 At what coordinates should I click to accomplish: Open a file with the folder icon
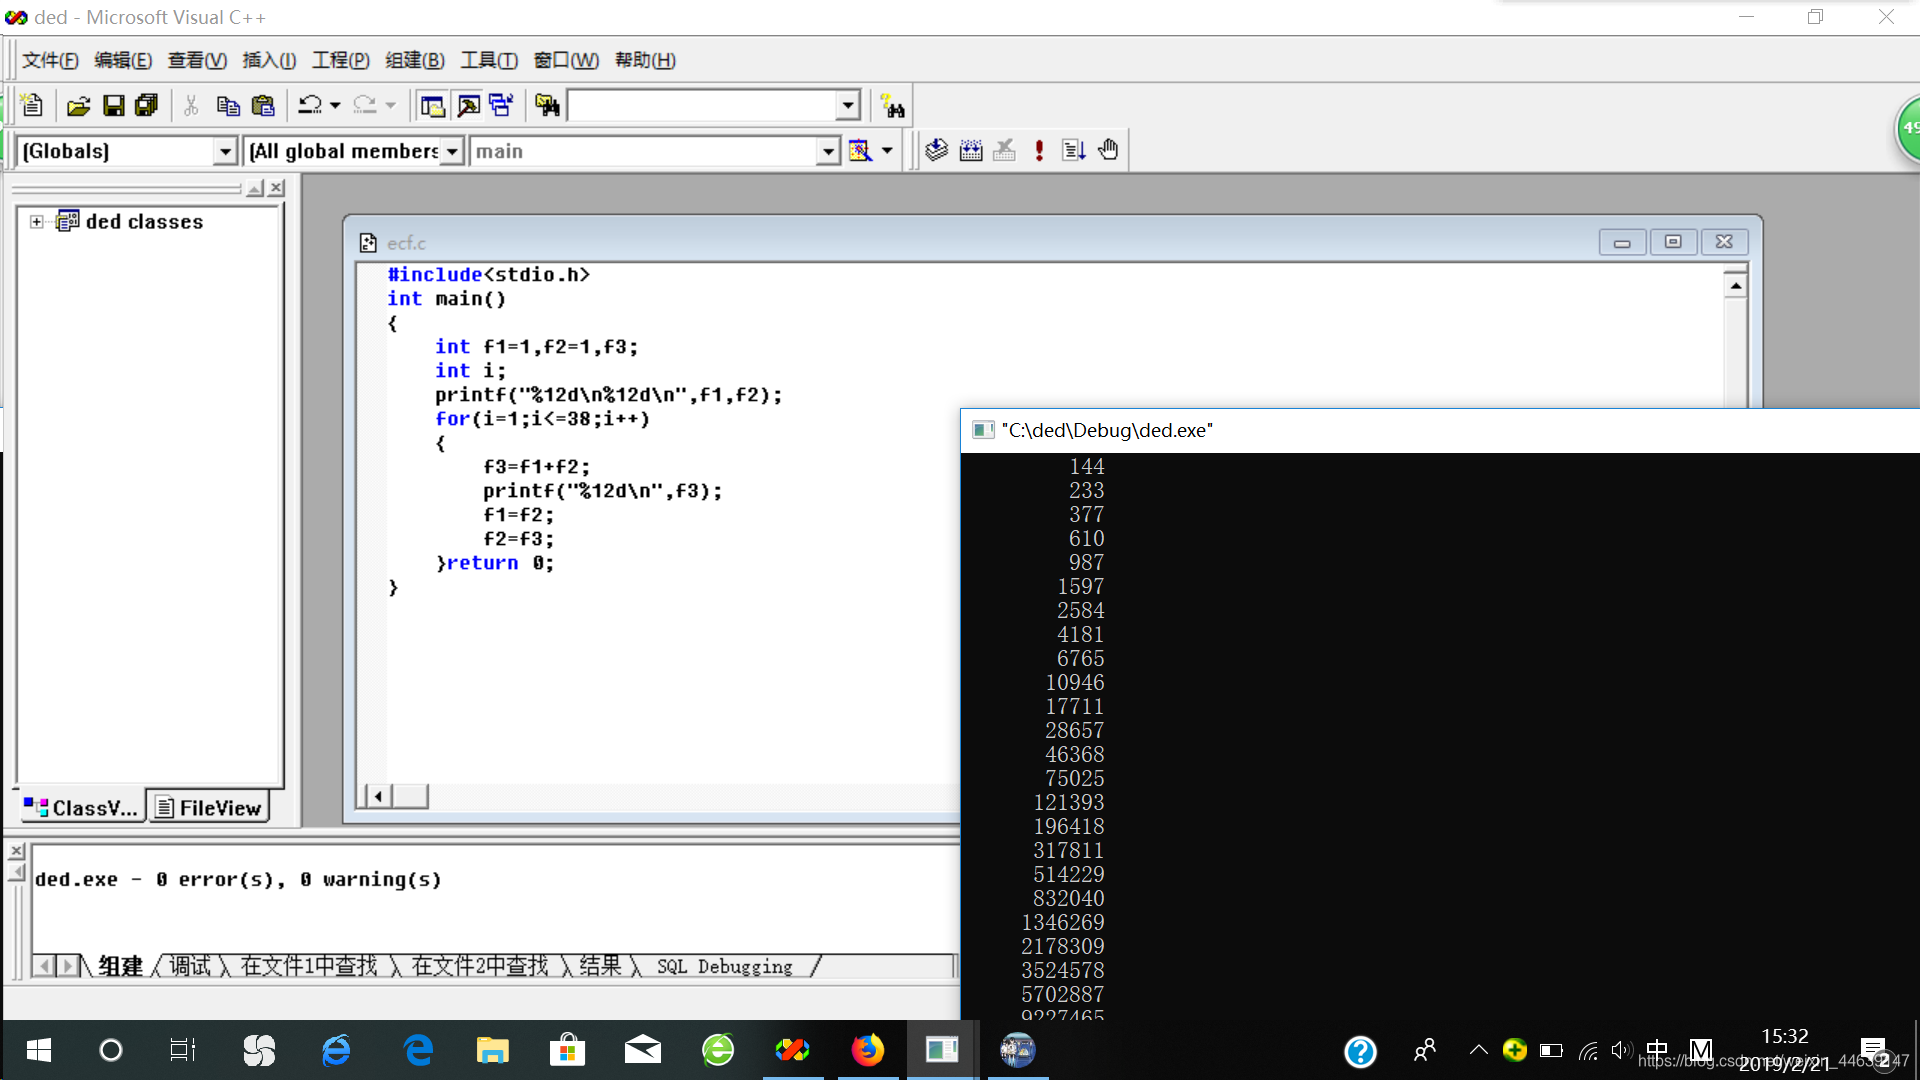(x=79, y=105)
